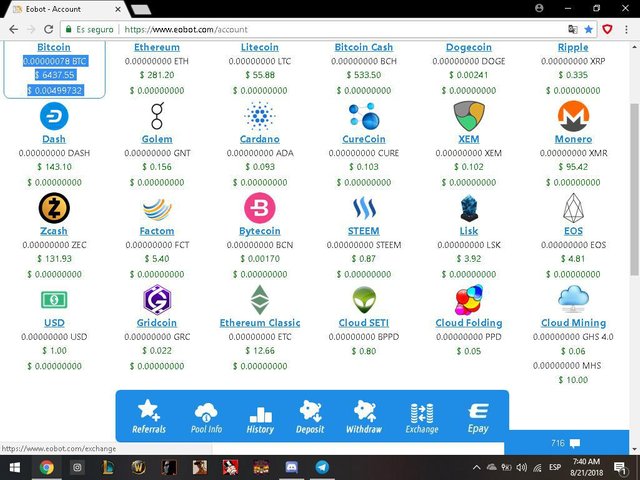Image resolution: width=640 pixels, height=480 pixels.
Task: Click the Golem coin logo
Action: point(157,116)
